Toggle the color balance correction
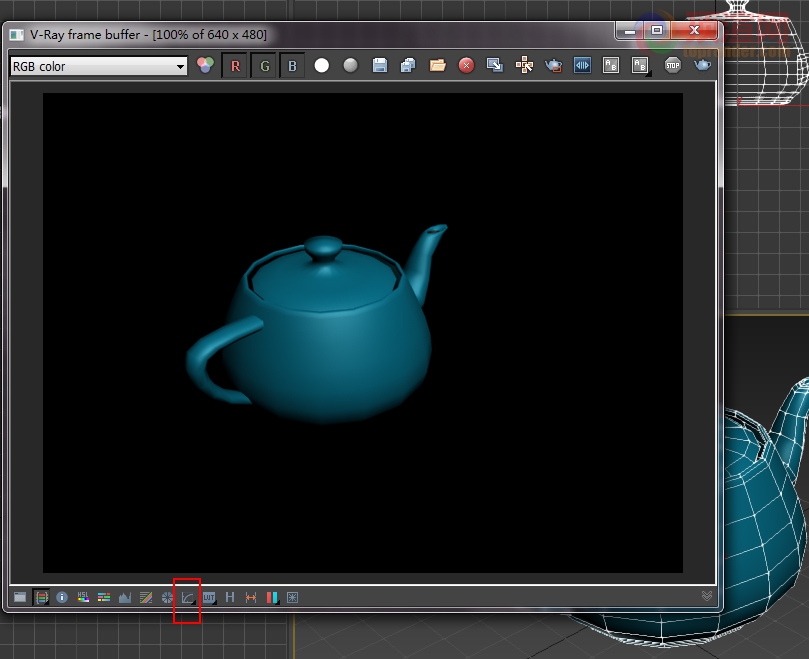The image size is (809, 659). 104,597
